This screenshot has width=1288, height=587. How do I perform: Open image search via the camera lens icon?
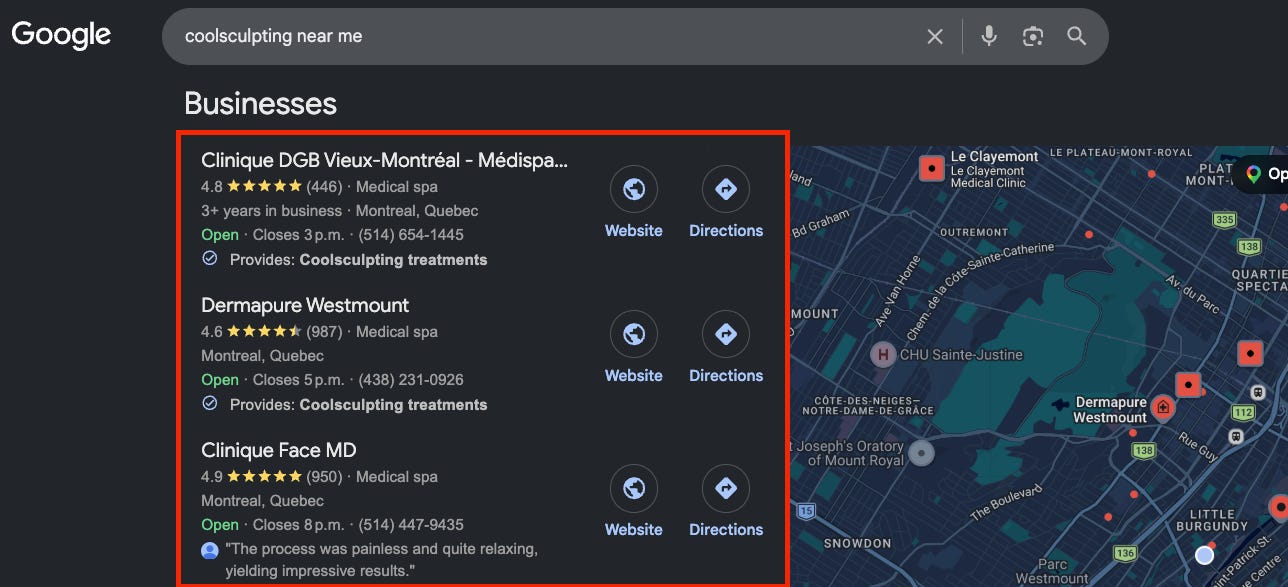1033,37
